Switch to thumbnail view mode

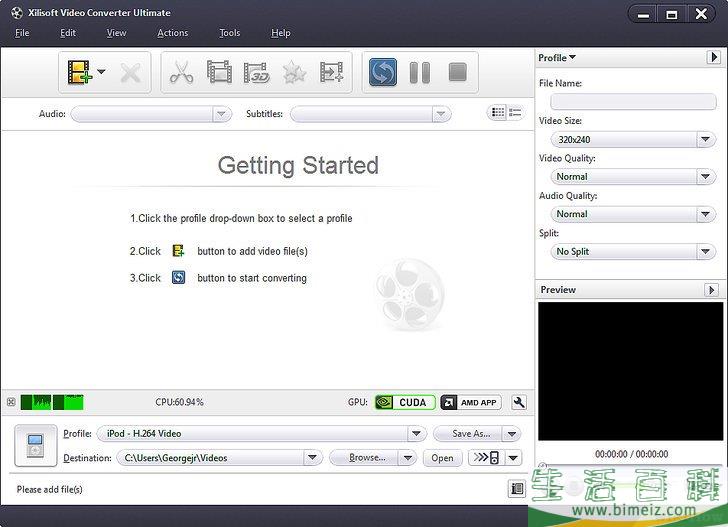[x=498, y=112]
